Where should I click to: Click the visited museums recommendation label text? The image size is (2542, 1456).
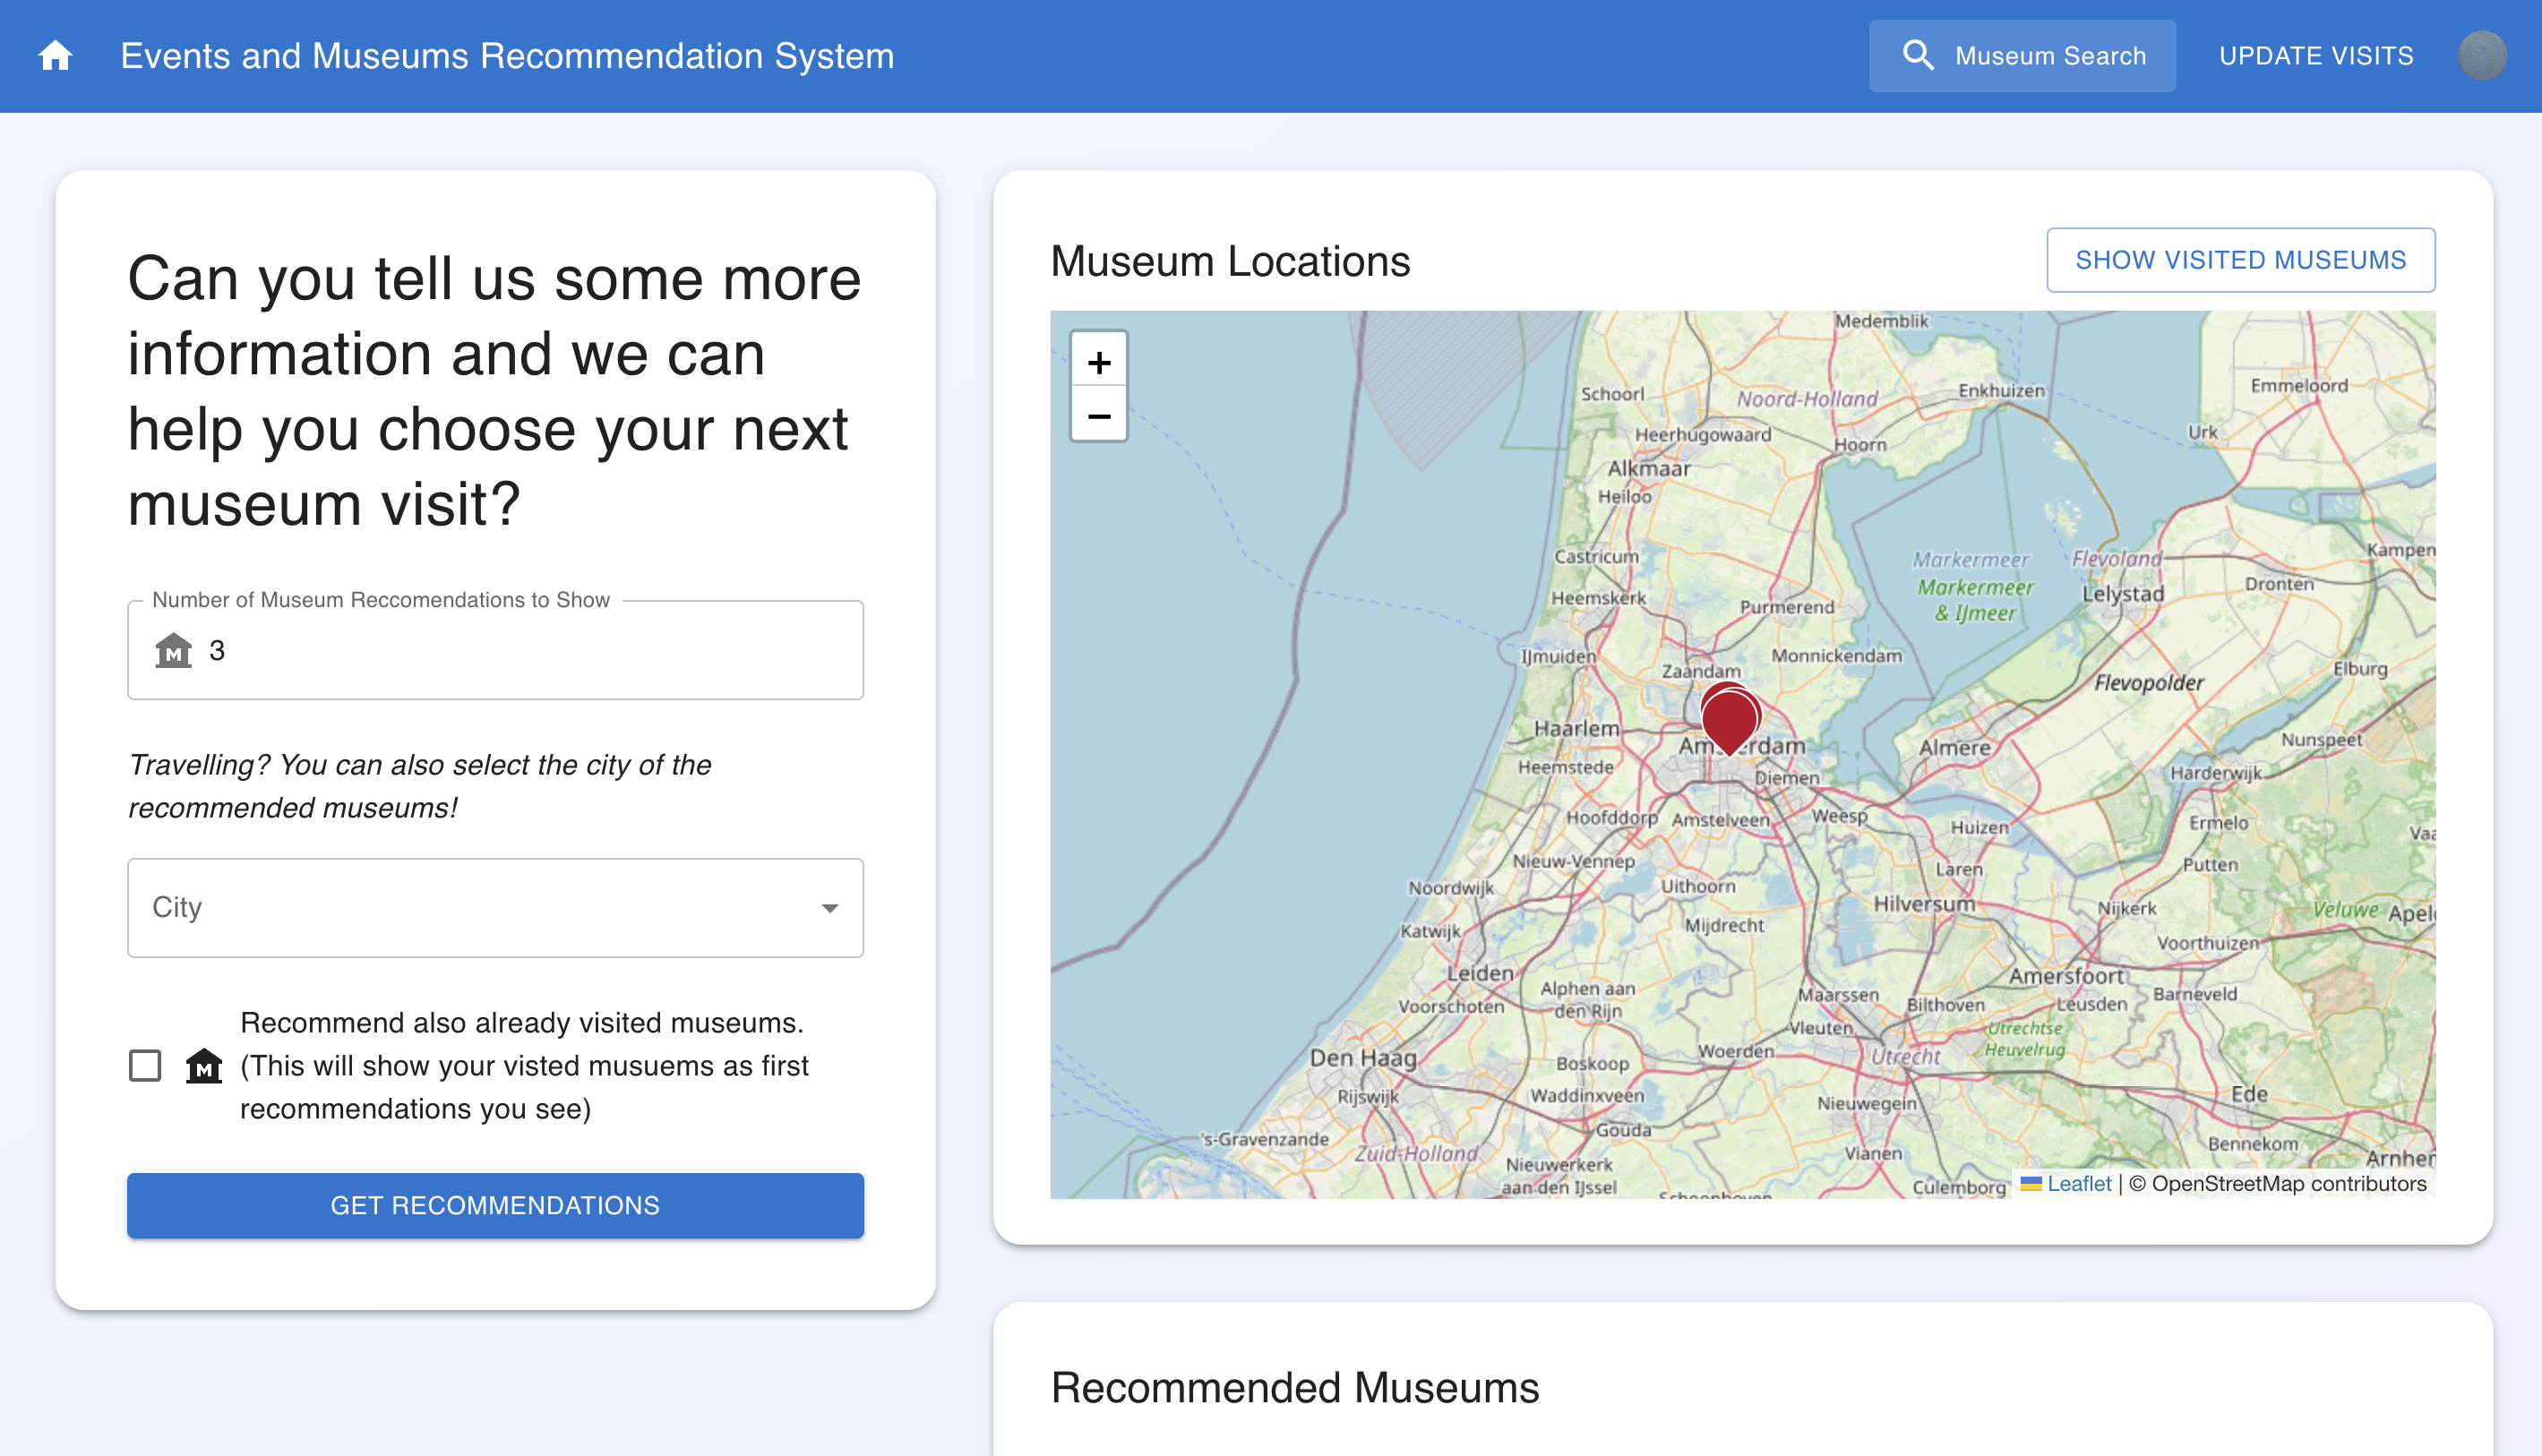click(x=524, y=1066)
